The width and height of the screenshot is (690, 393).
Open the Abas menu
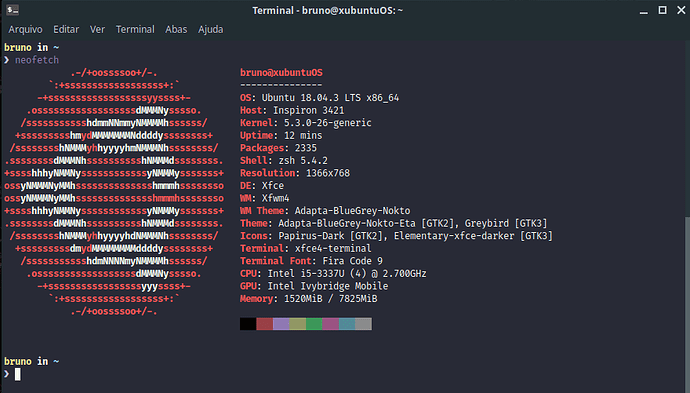click(x=176, y=29)
